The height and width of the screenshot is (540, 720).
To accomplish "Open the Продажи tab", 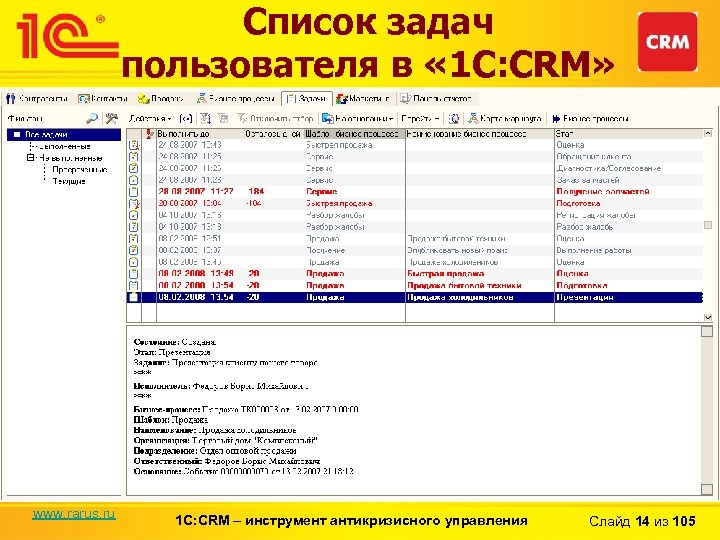I will coord(161,98).
